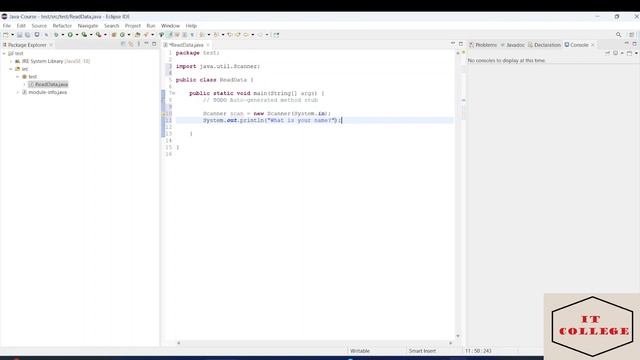Go to Last Edit Location icon
This screenshot has width=640, height=360.
point(230,35)
